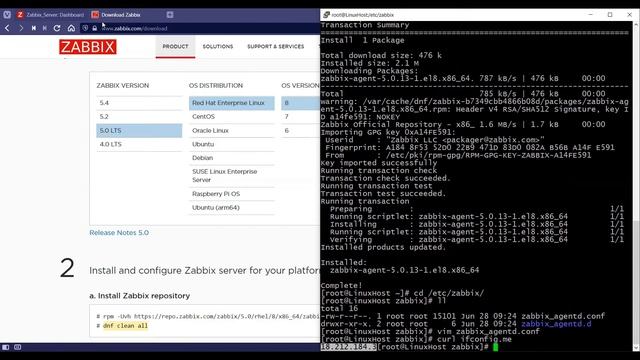
Task: Click the ZABBIX logo
Action: [x=88, y=47]
